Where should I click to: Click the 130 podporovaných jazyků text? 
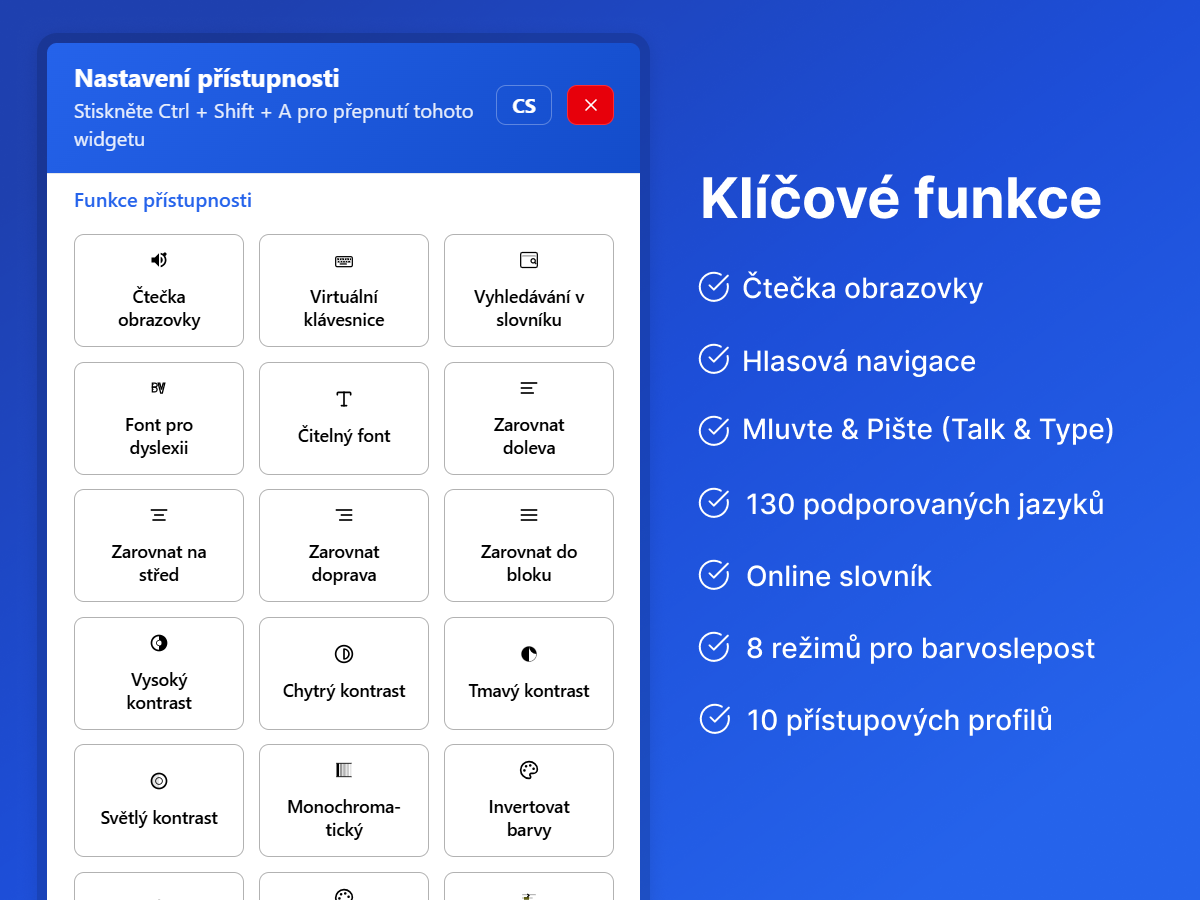click(x=925, y=504)
